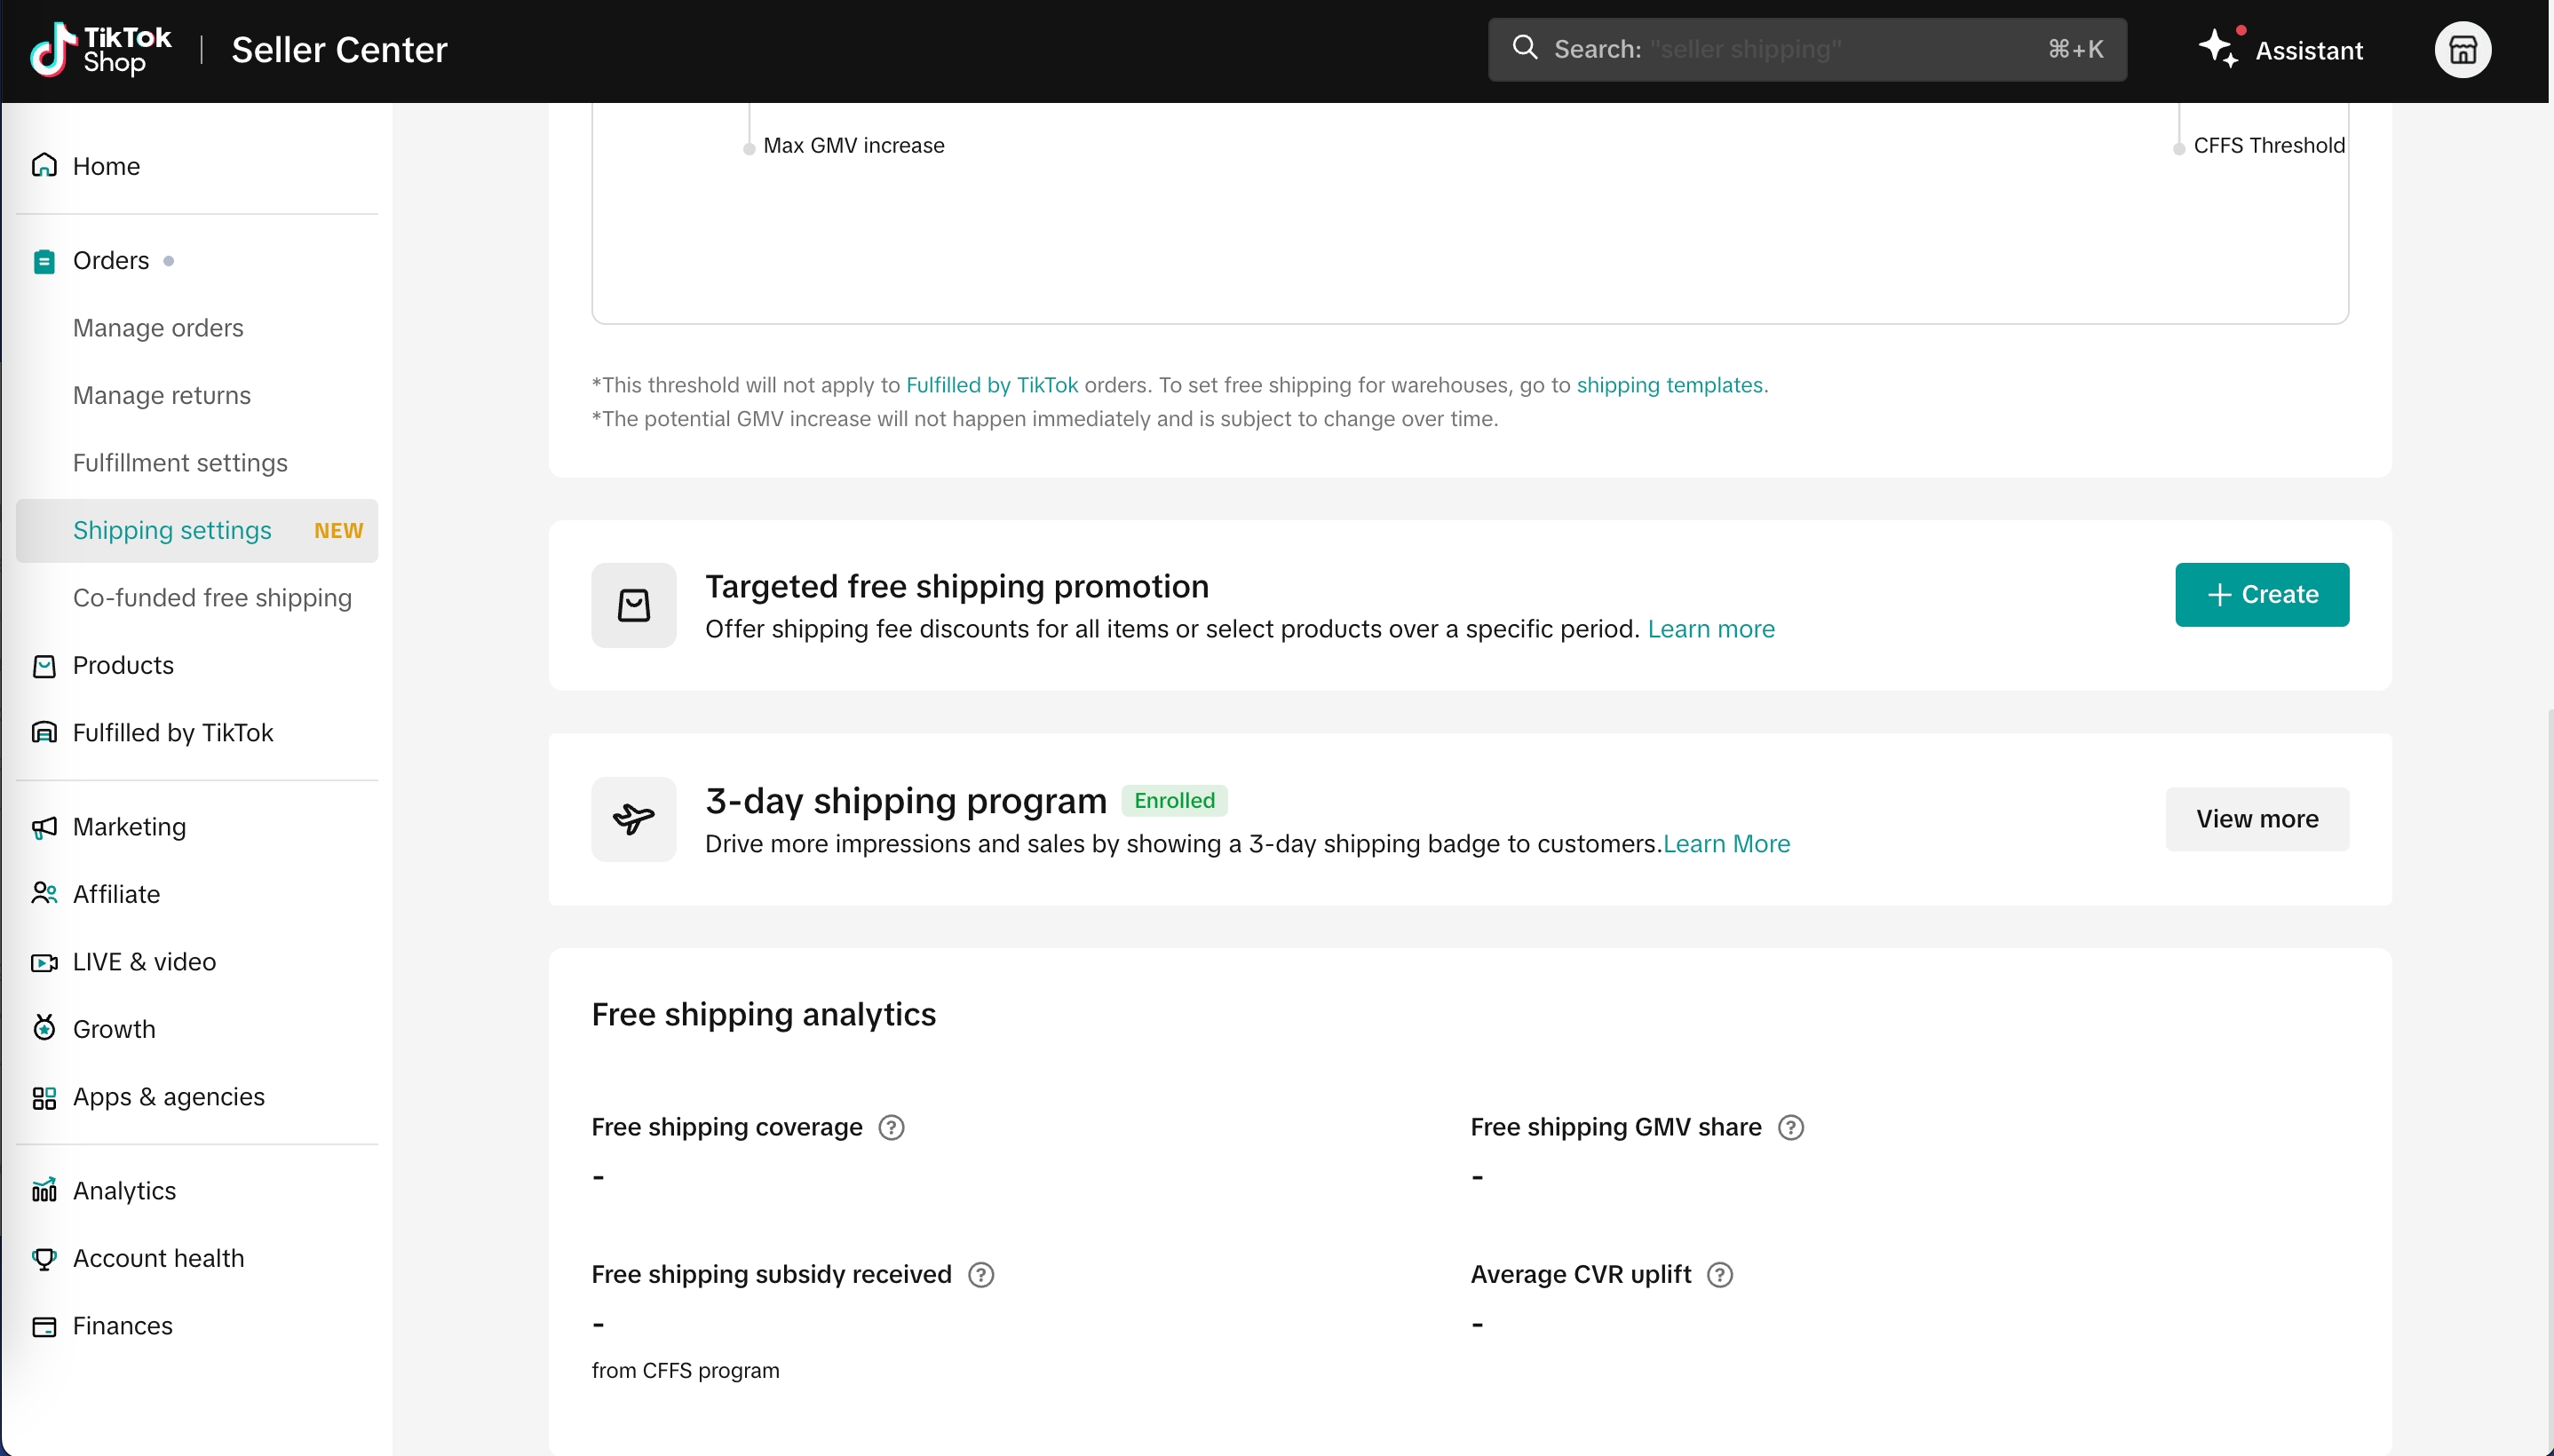The width and height of the screenshot is (2554, 1456).
Task: Go to Co-funded free shipping page
Action: 212,598
